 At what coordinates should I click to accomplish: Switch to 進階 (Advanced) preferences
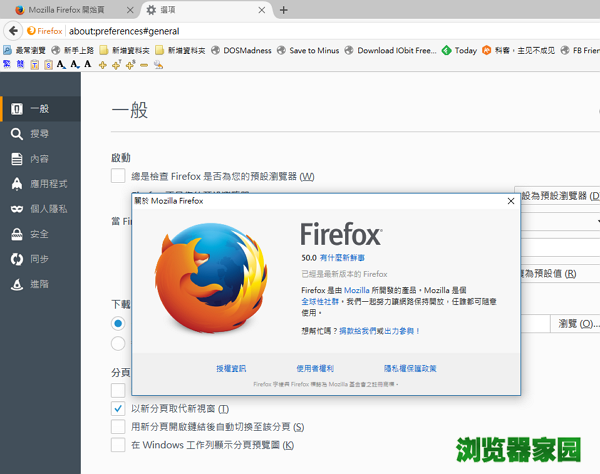38,284
